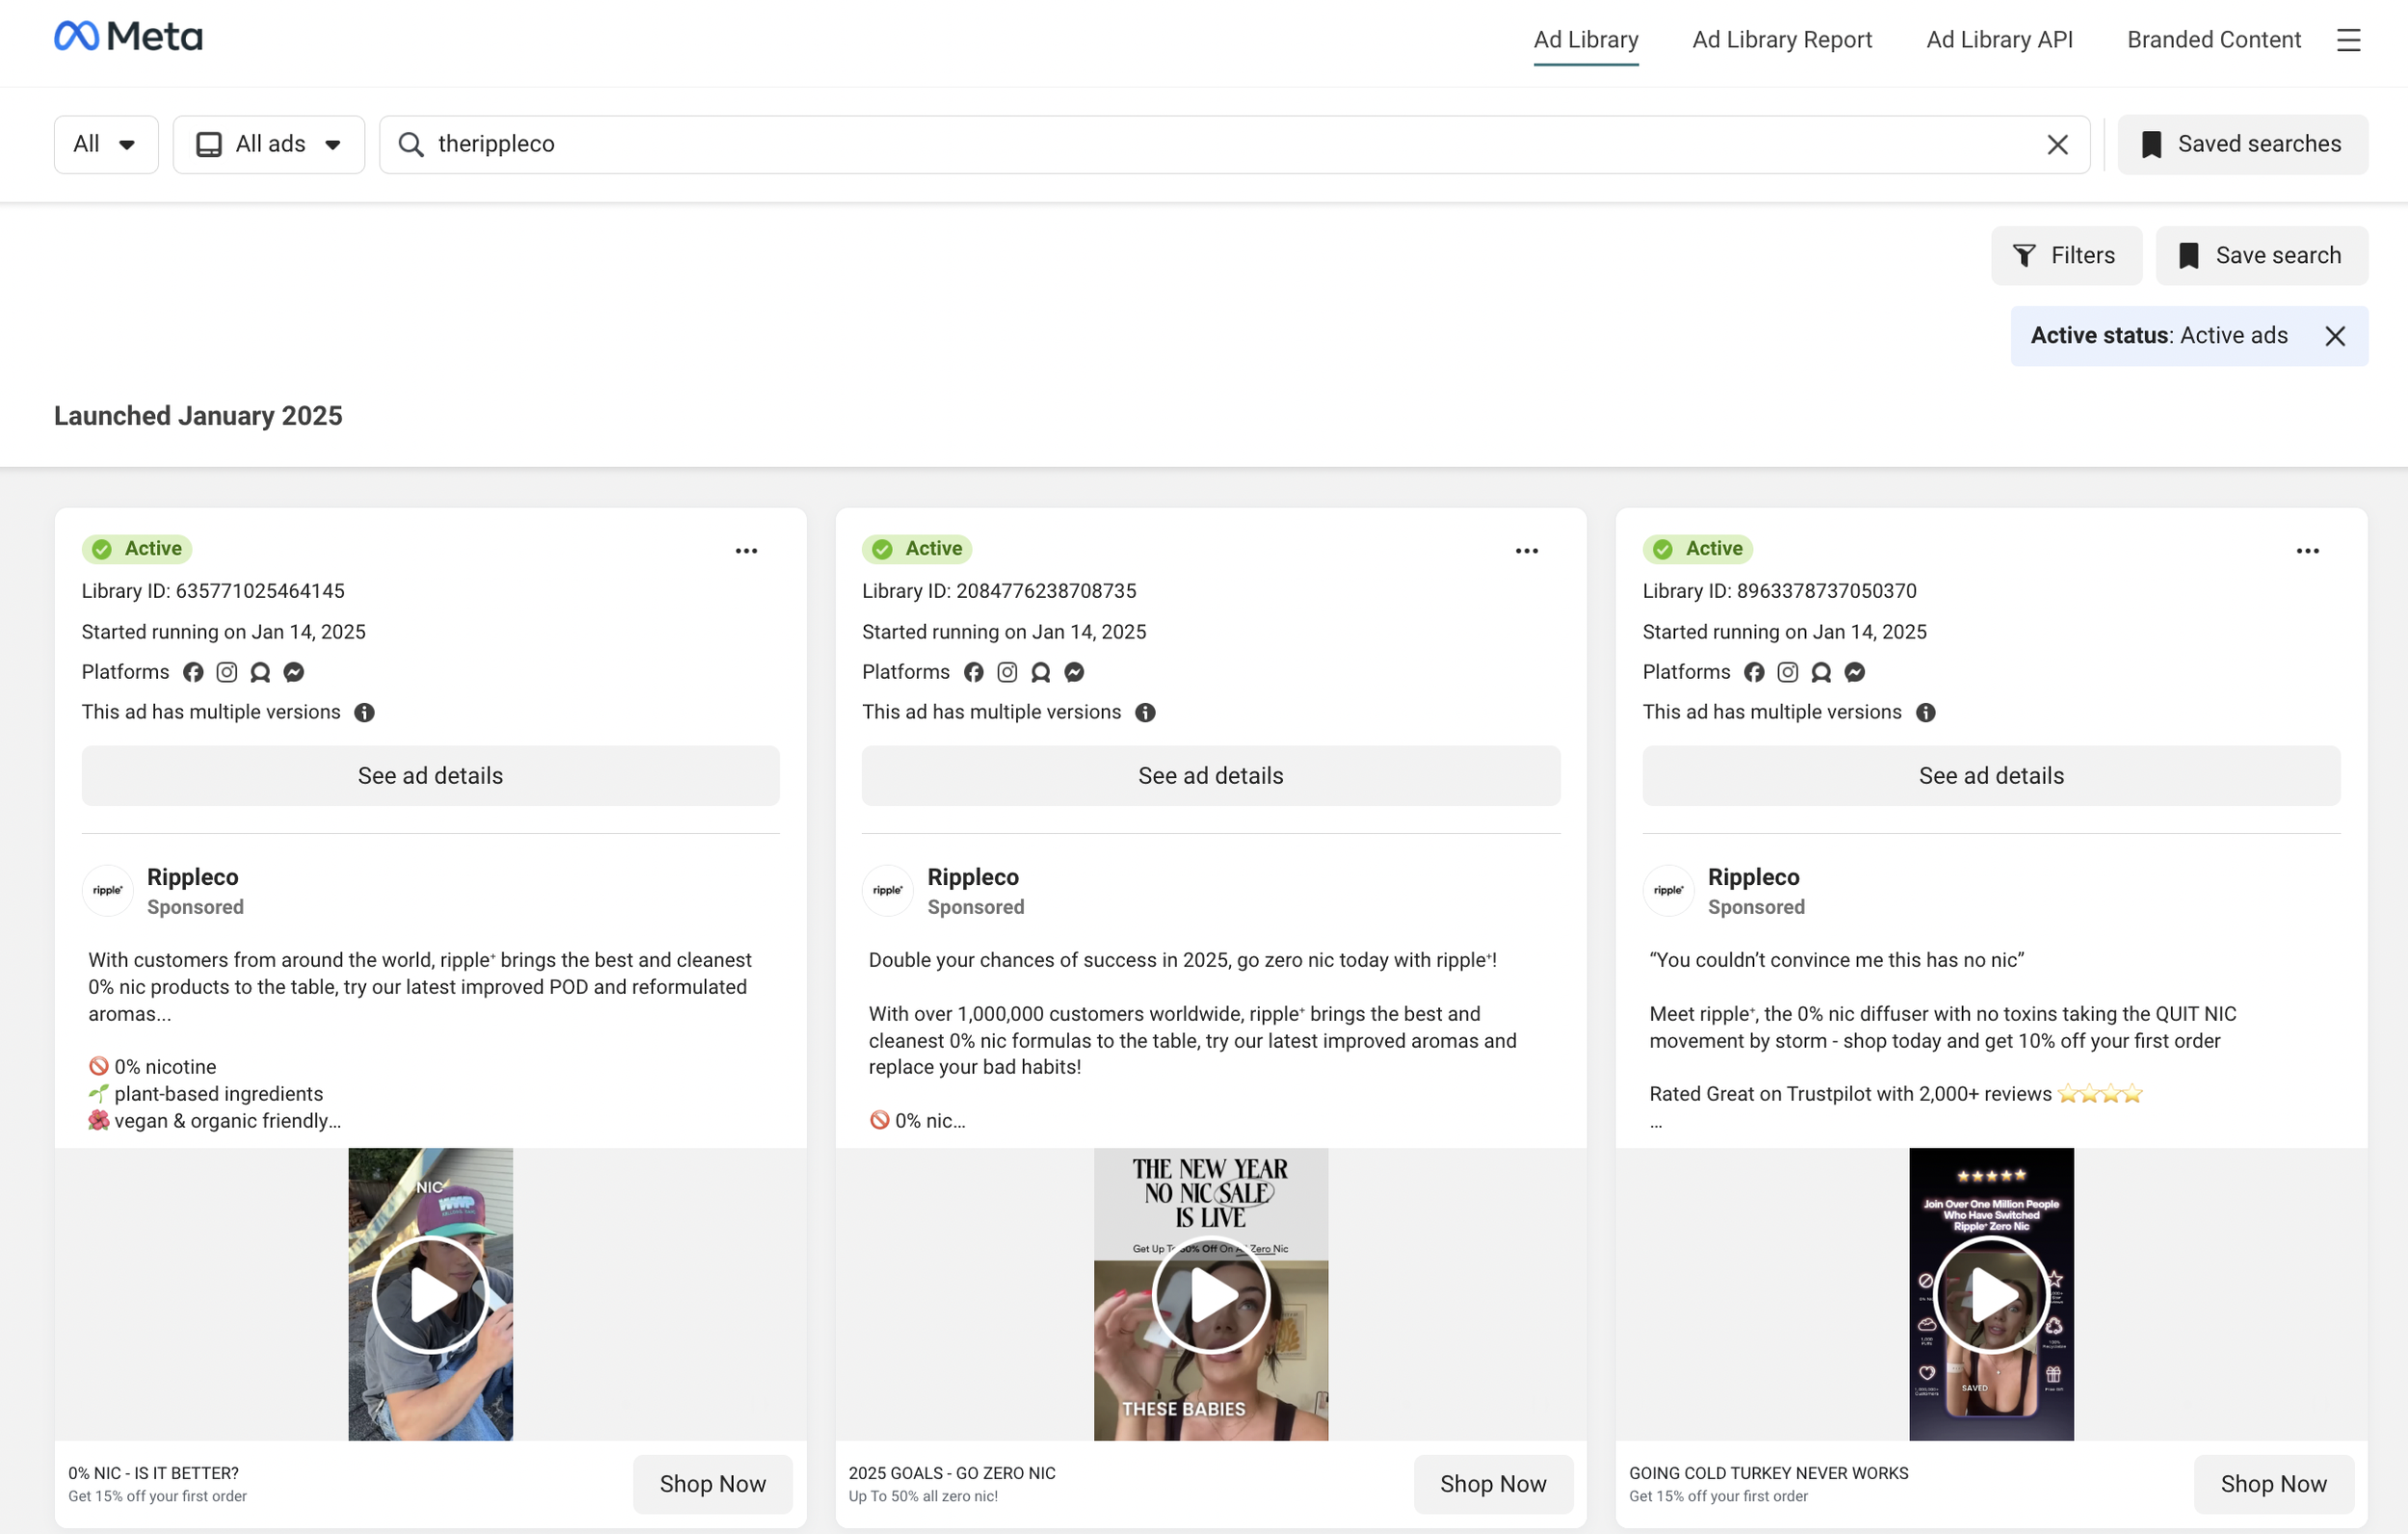Play the New Year No Nic Sale video
This screenshot has height=1534, width=2408.
(1211, 1295)
